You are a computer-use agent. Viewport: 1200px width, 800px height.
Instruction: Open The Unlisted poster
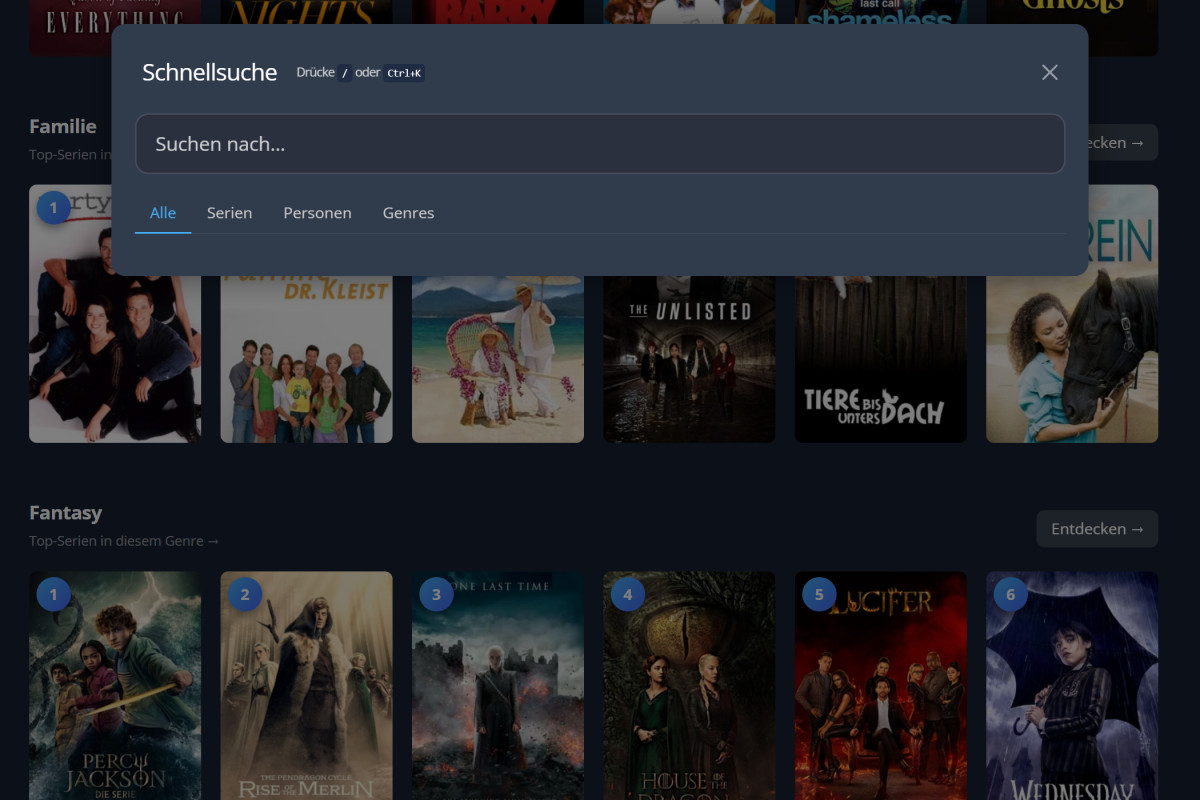point(689,360)
